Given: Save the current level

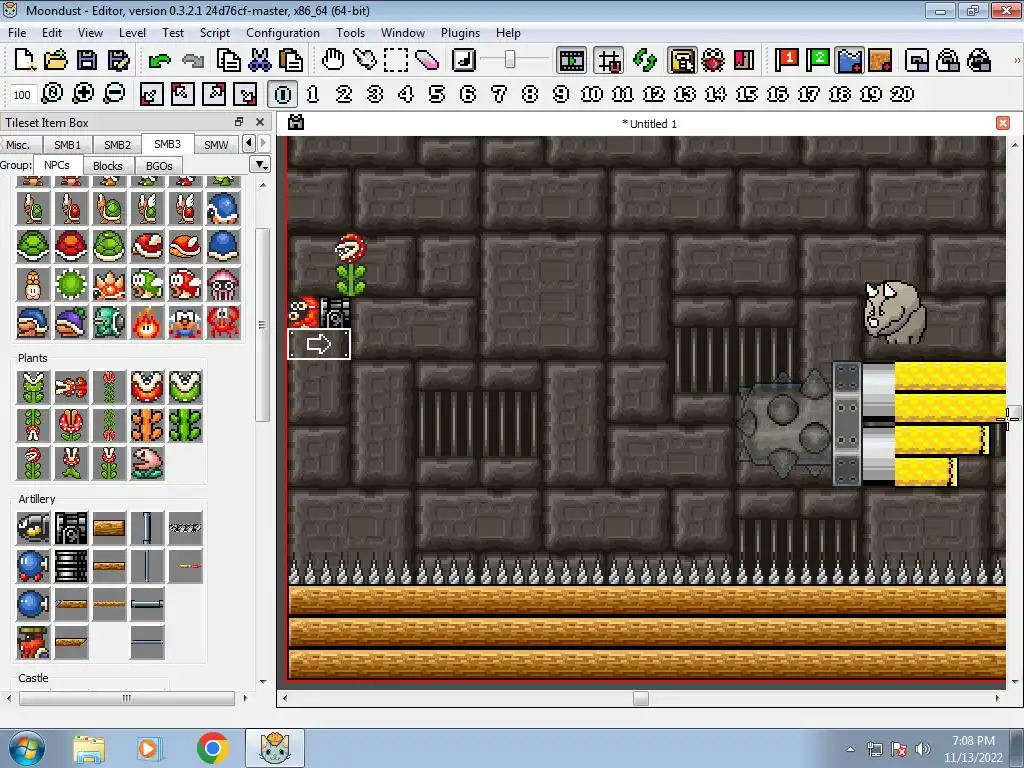Looking at the screenshot, I should pyautogui.click(x=87, y=60).
